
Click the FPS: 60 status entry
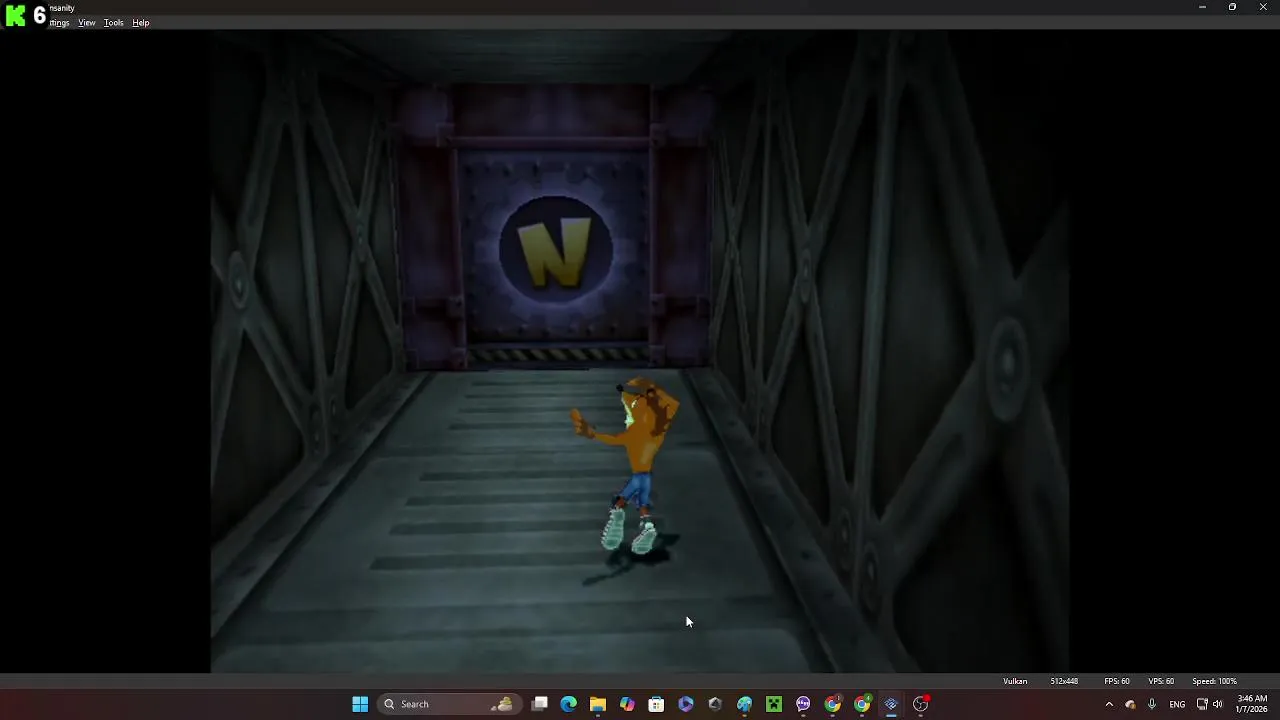pos(1117,681)
